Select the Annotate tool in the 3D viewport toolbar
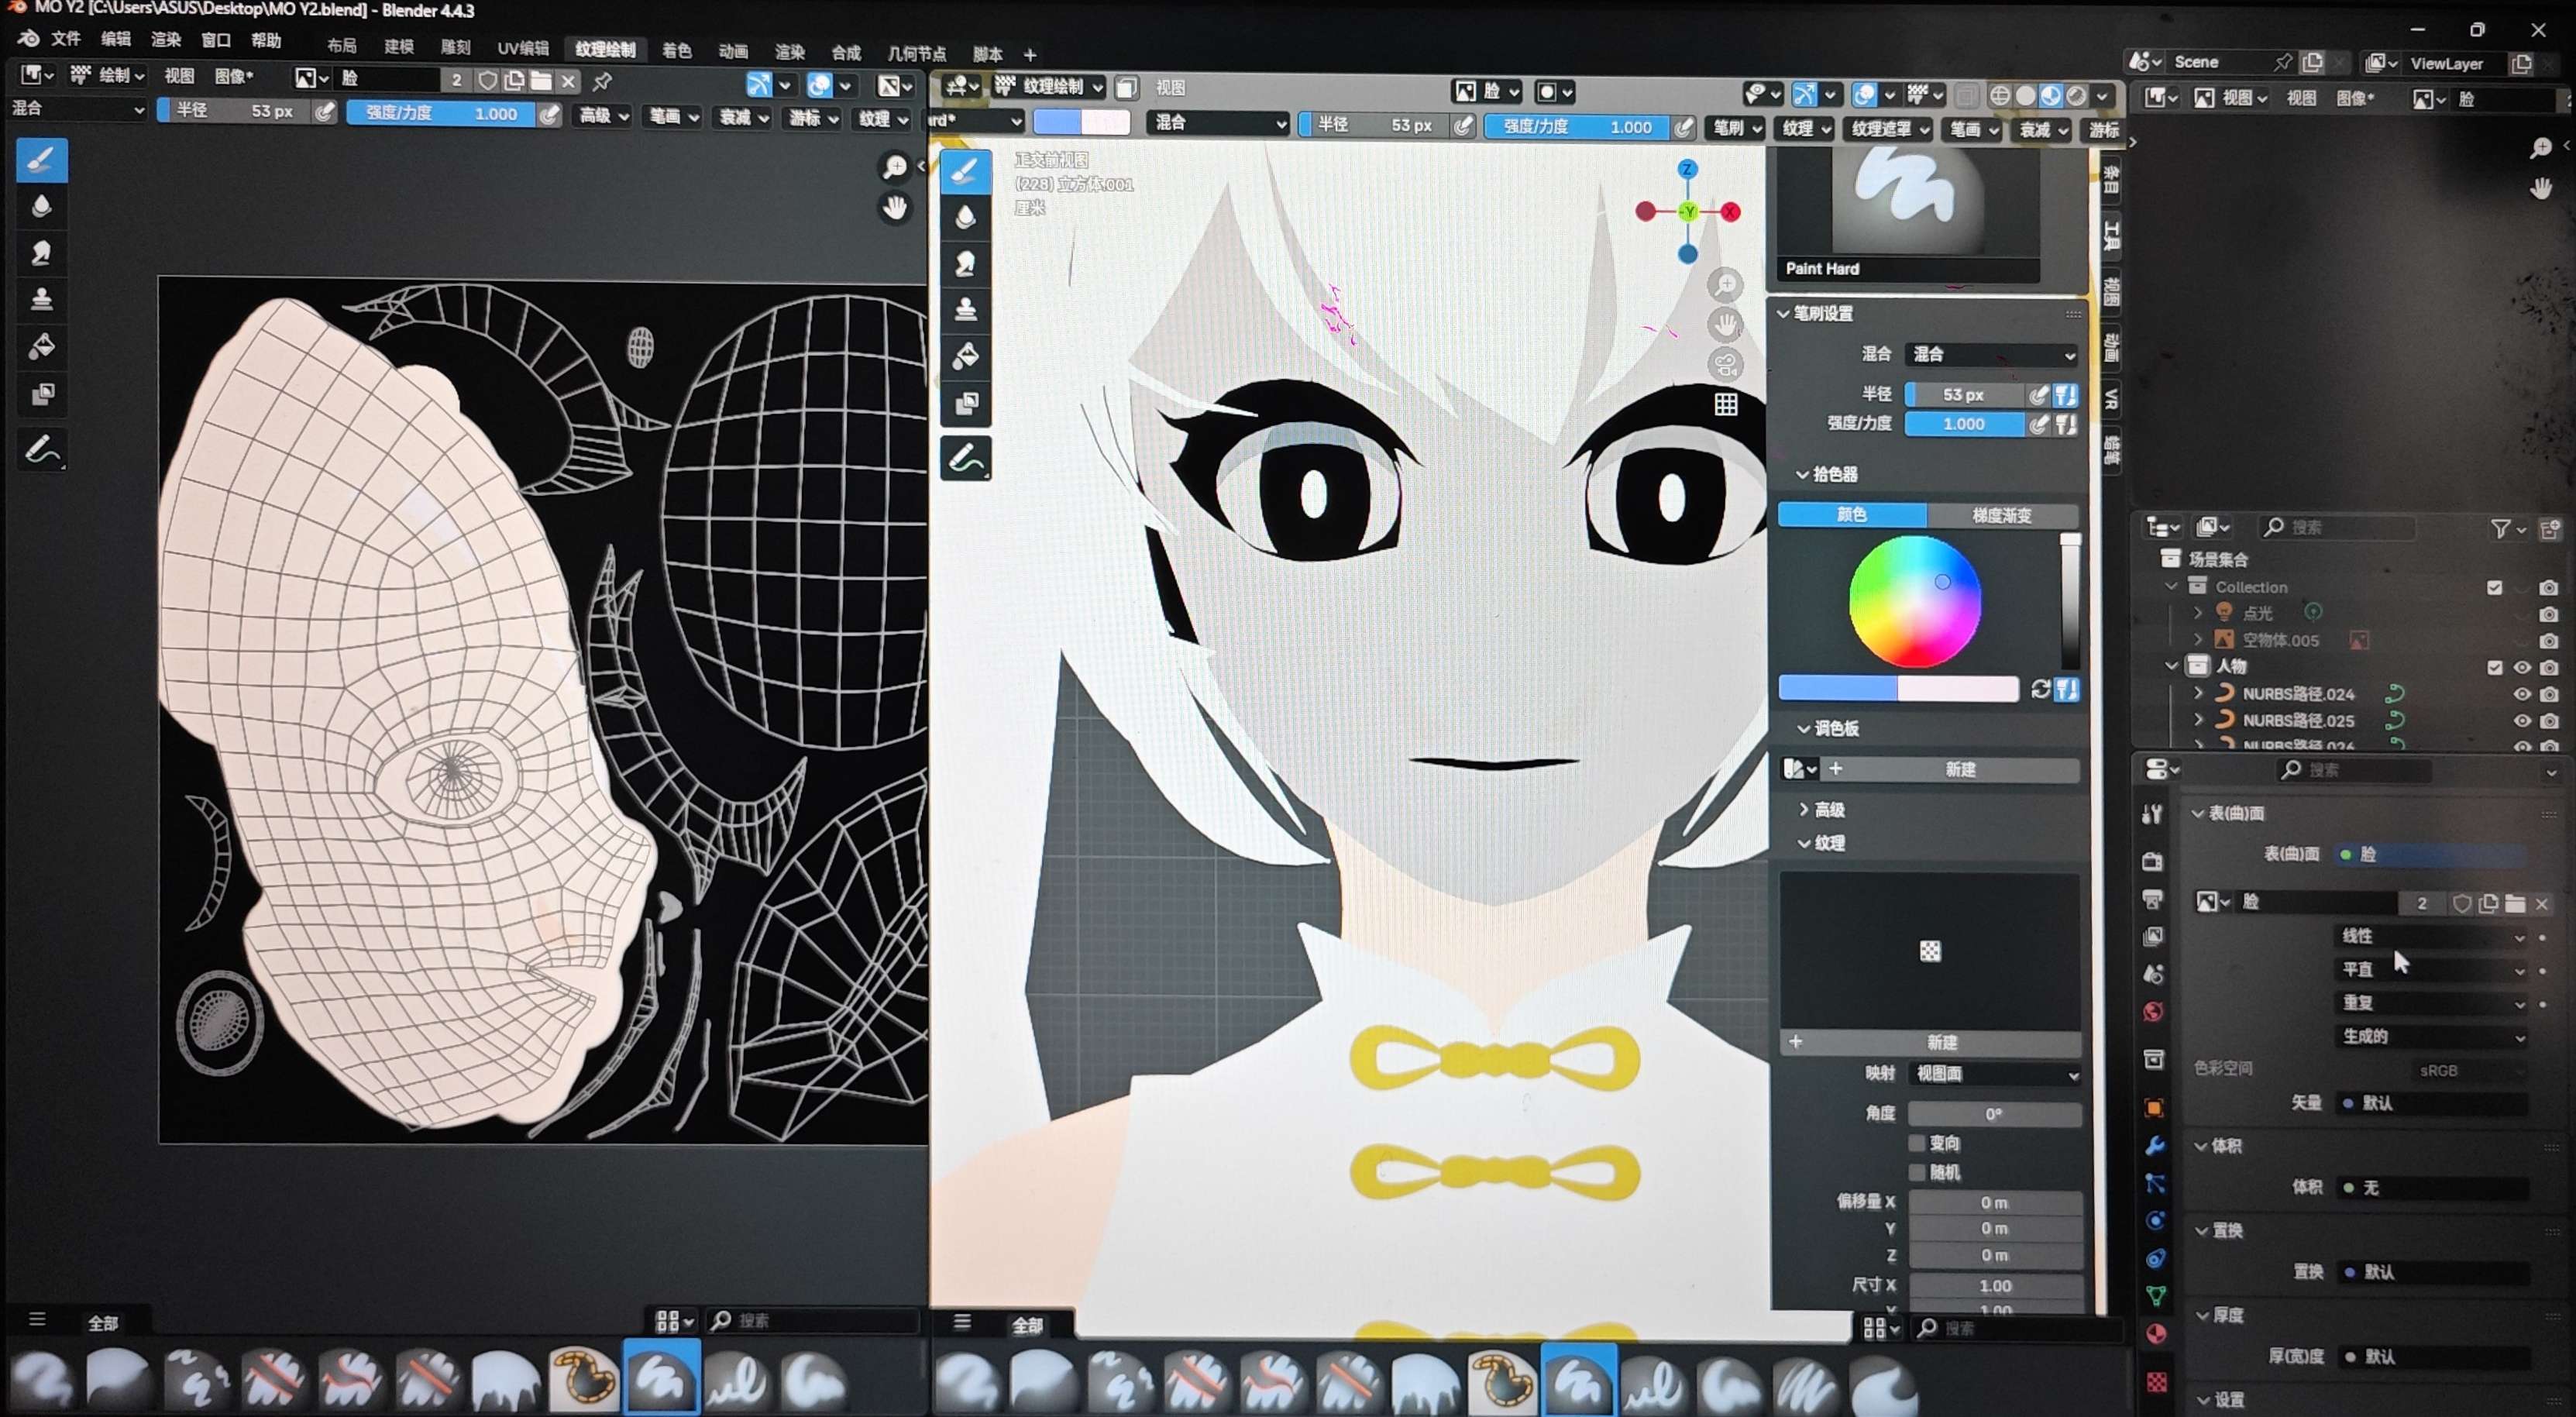Viewport: 2576px width, 1417px height. [965, 458]
